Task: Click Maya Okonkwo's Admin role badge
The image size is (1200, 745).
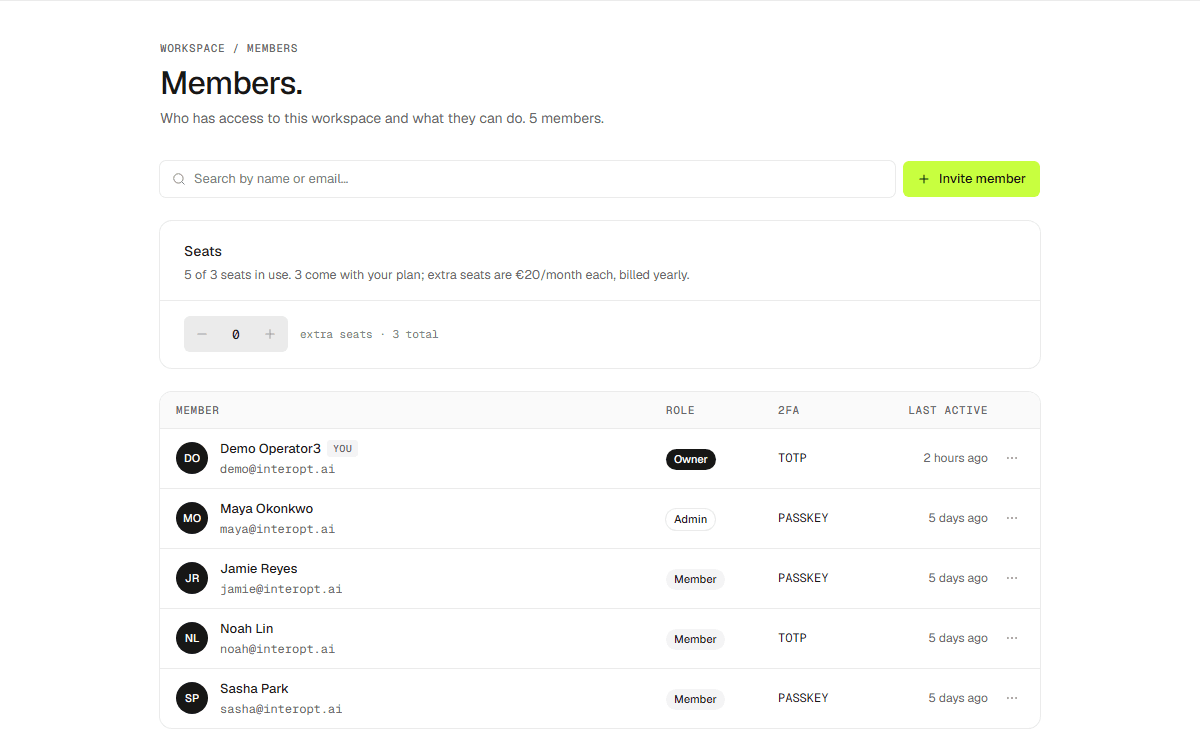Action: pyautogui.click(x=691, y=519)
